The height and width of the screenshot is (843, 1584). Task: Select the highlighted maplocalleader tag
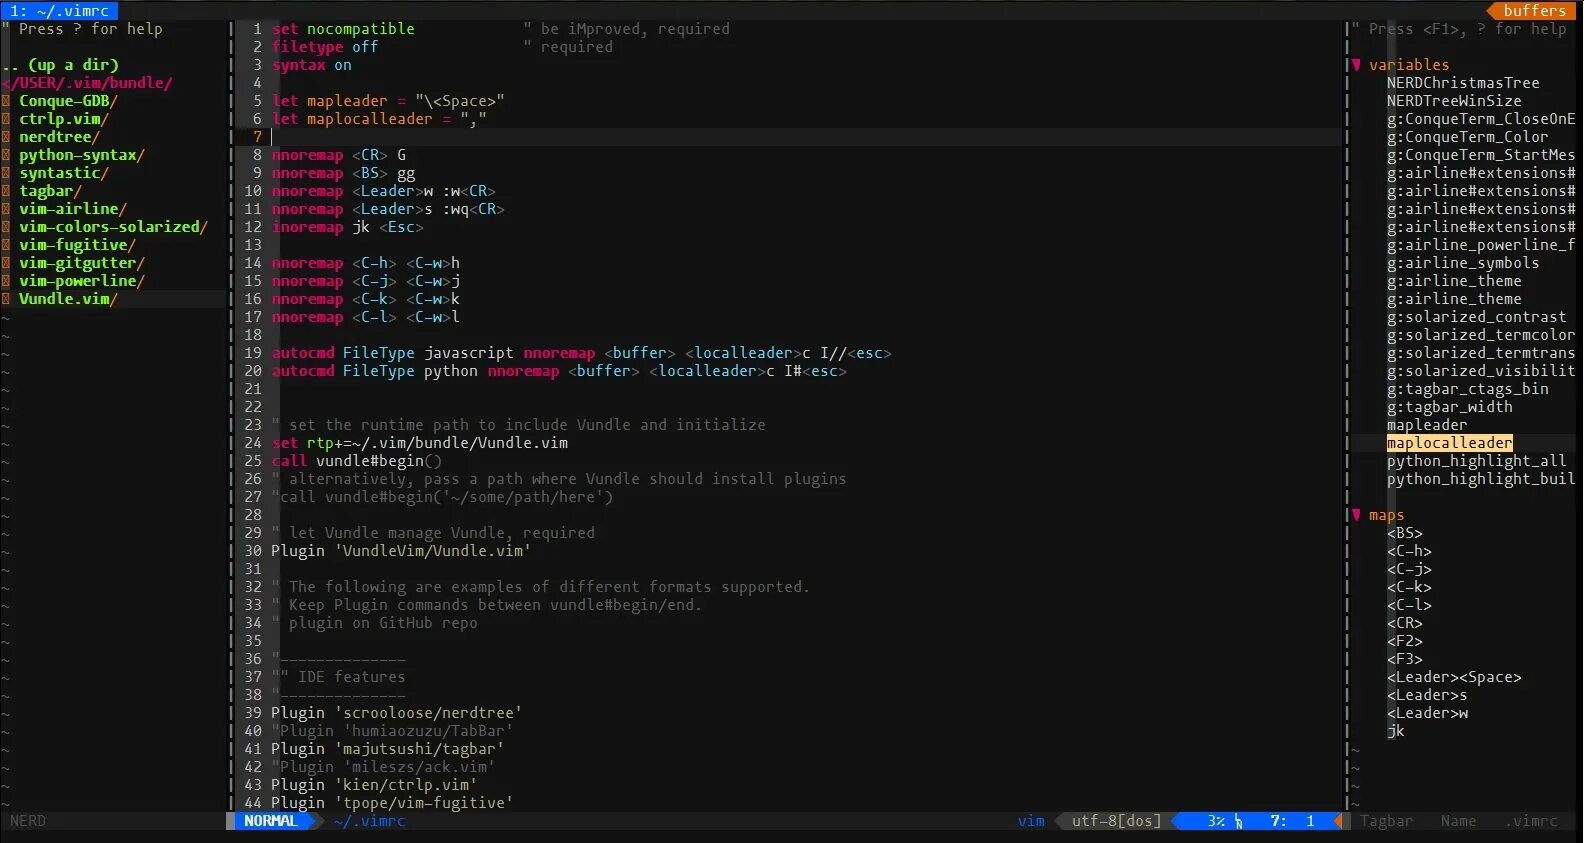1450,443
